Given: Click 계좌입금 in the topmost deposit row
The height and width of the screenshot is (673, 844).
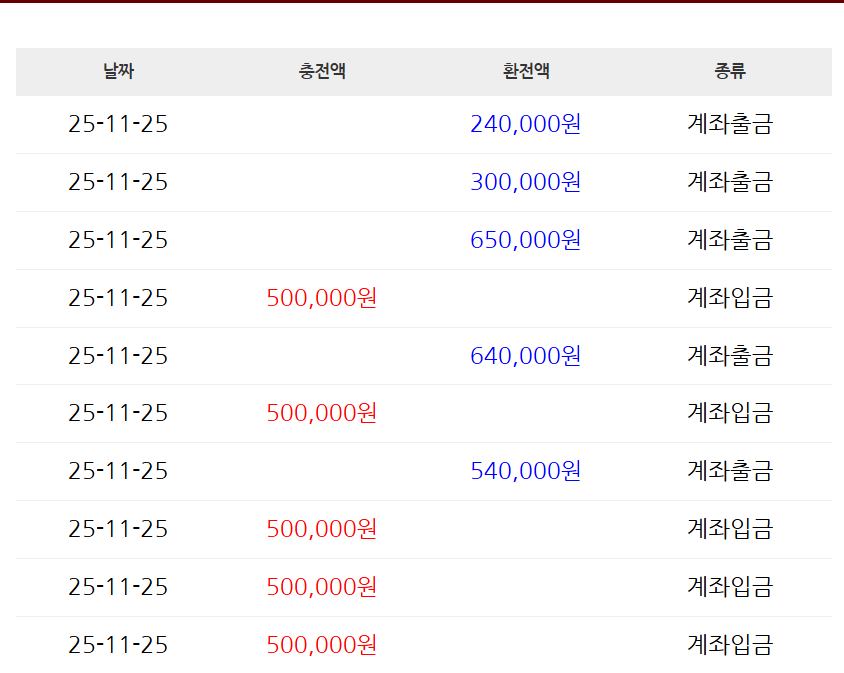Looking at the screenshot, I should (730, 298).
